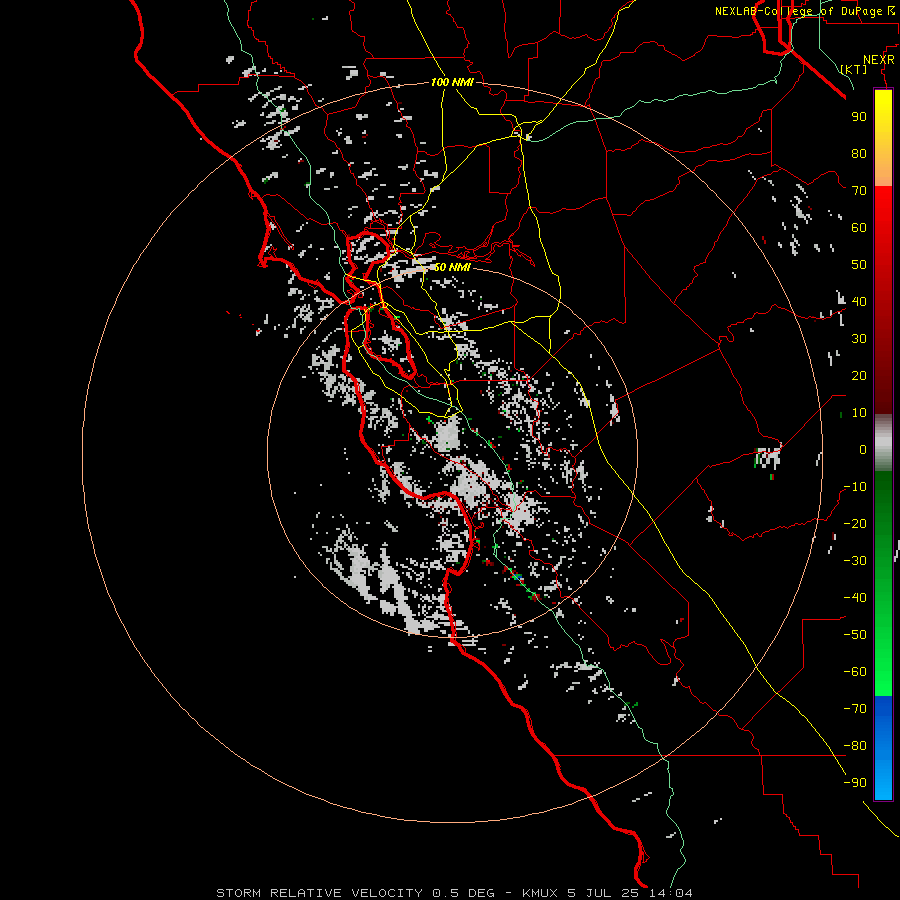Click the 0 value on the velocity scale
The image size is (900, 900).
coord(863,449)
